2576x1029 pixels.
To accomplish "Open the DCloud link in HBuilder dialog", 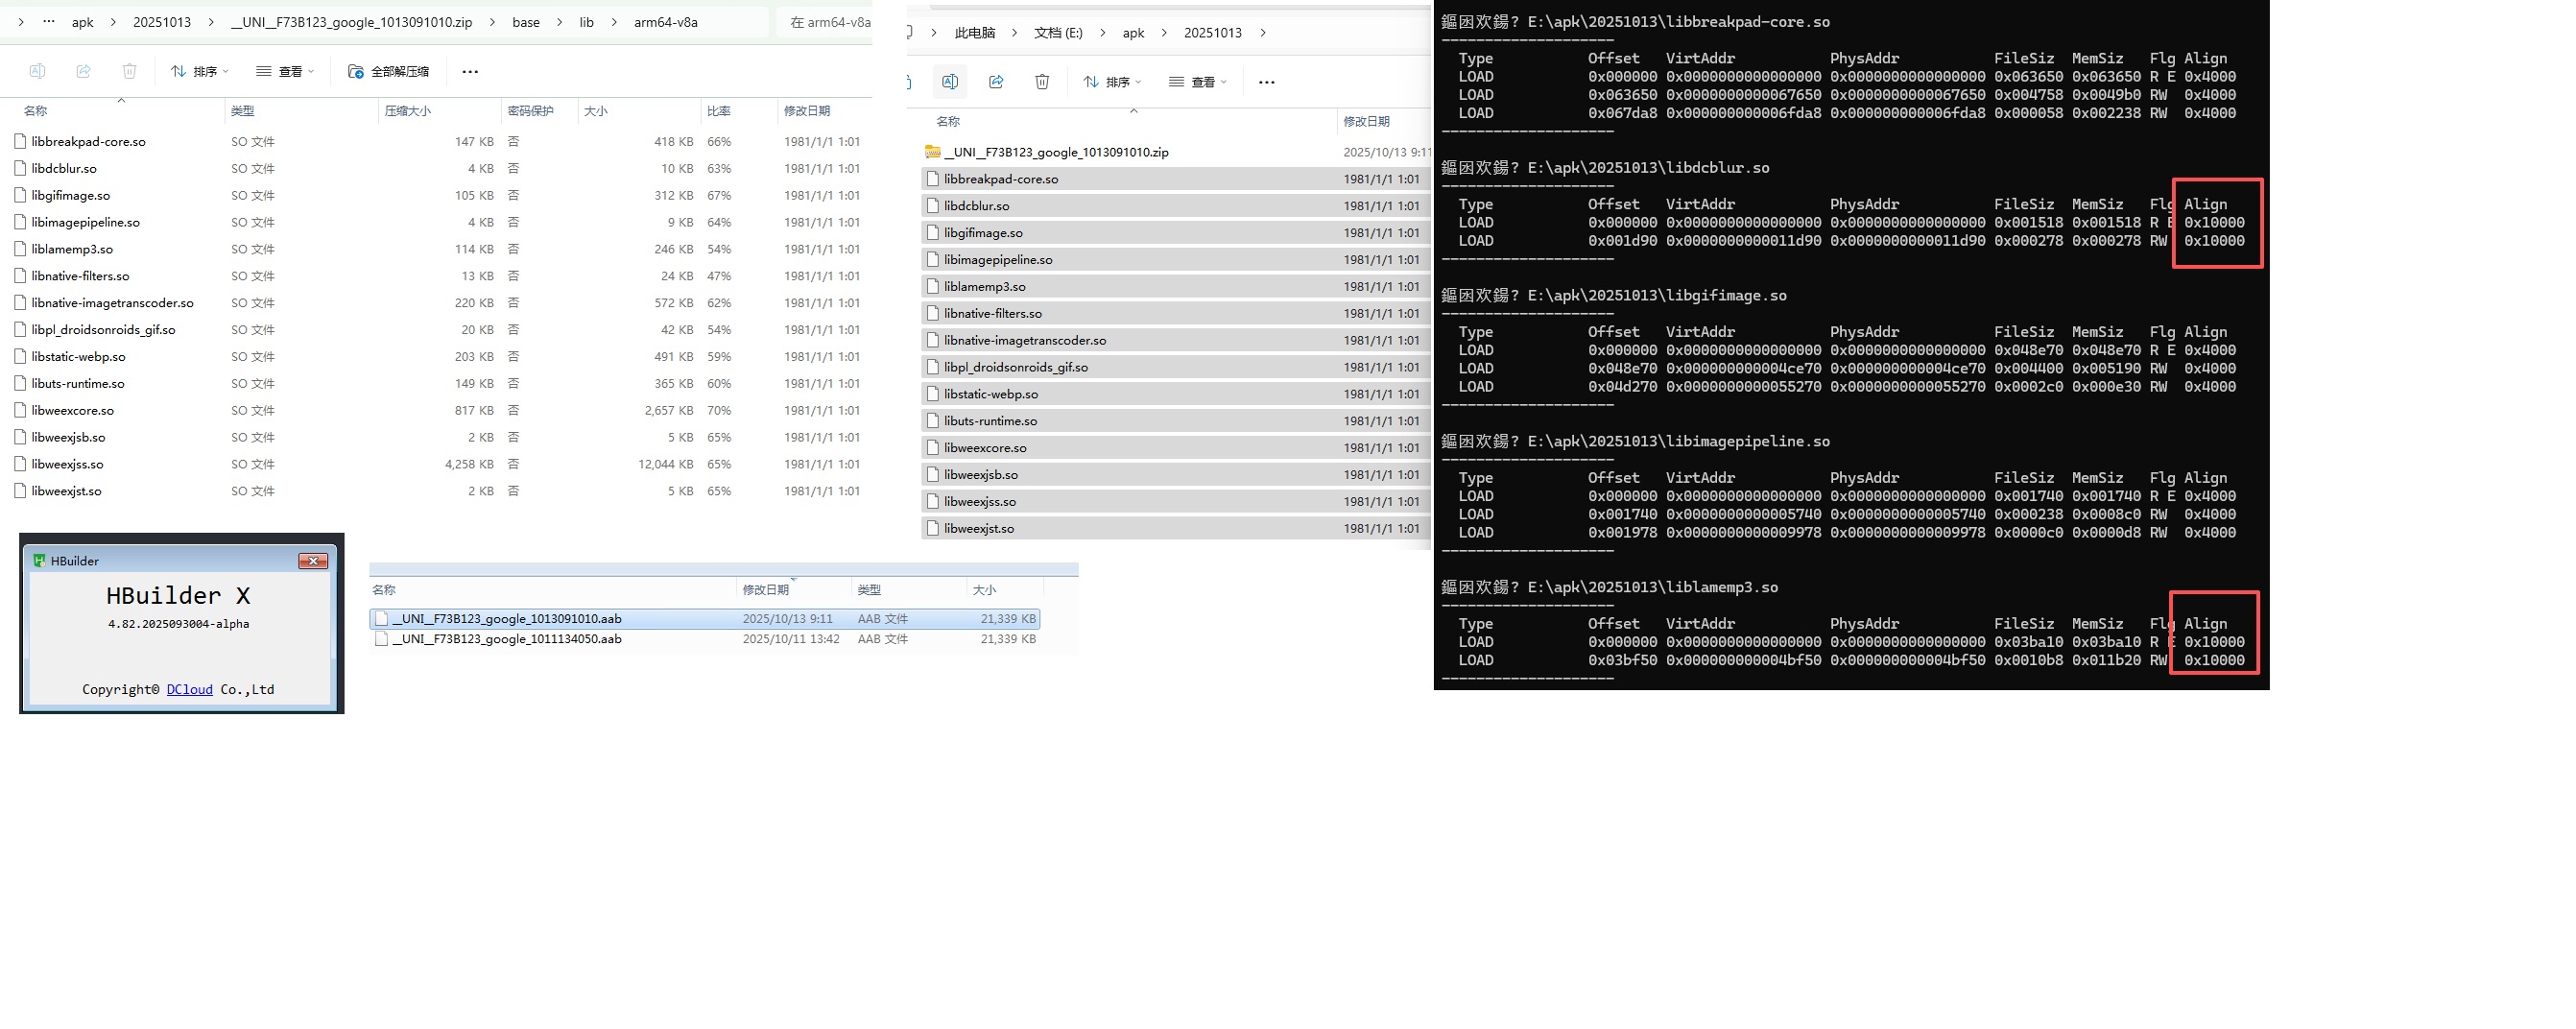I will (x=189, y=690).
